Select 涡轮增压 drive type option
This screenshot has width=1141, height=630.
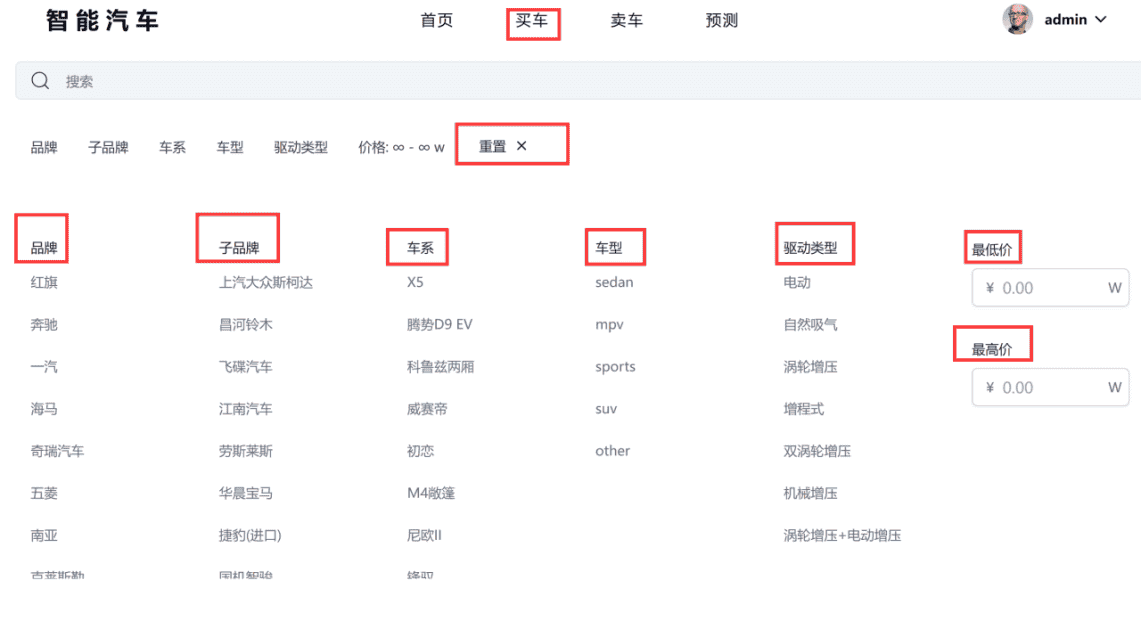(810, 367)
